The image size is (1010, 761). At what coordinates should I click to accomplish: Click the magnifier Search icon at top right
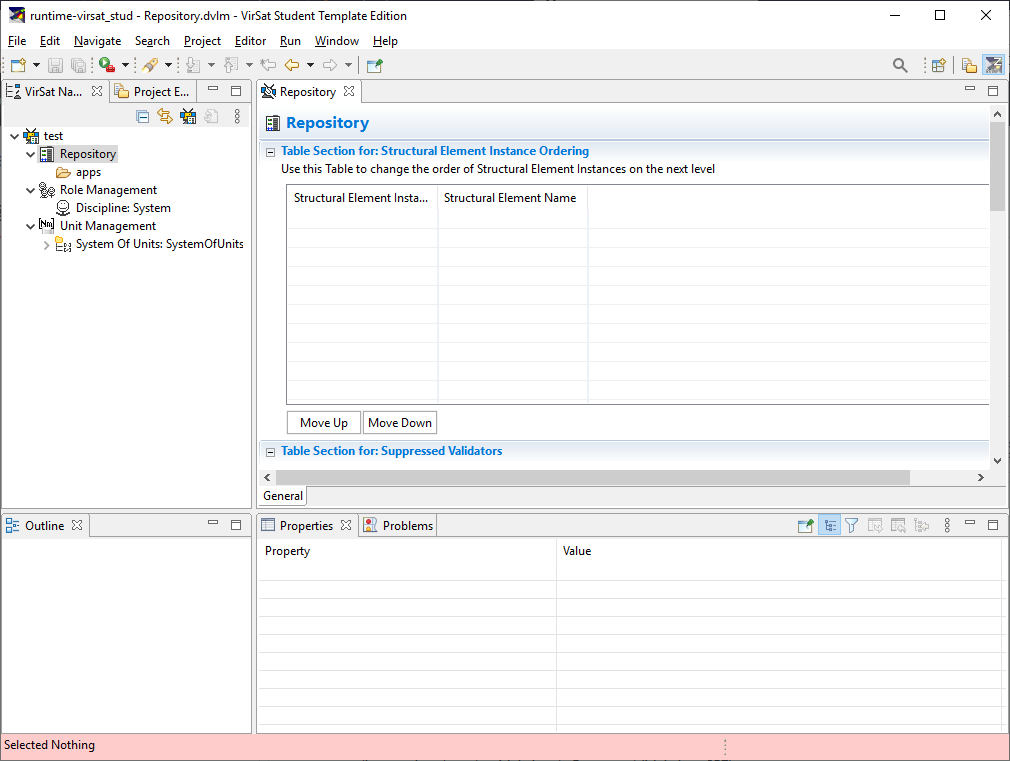tap(900, 65)
